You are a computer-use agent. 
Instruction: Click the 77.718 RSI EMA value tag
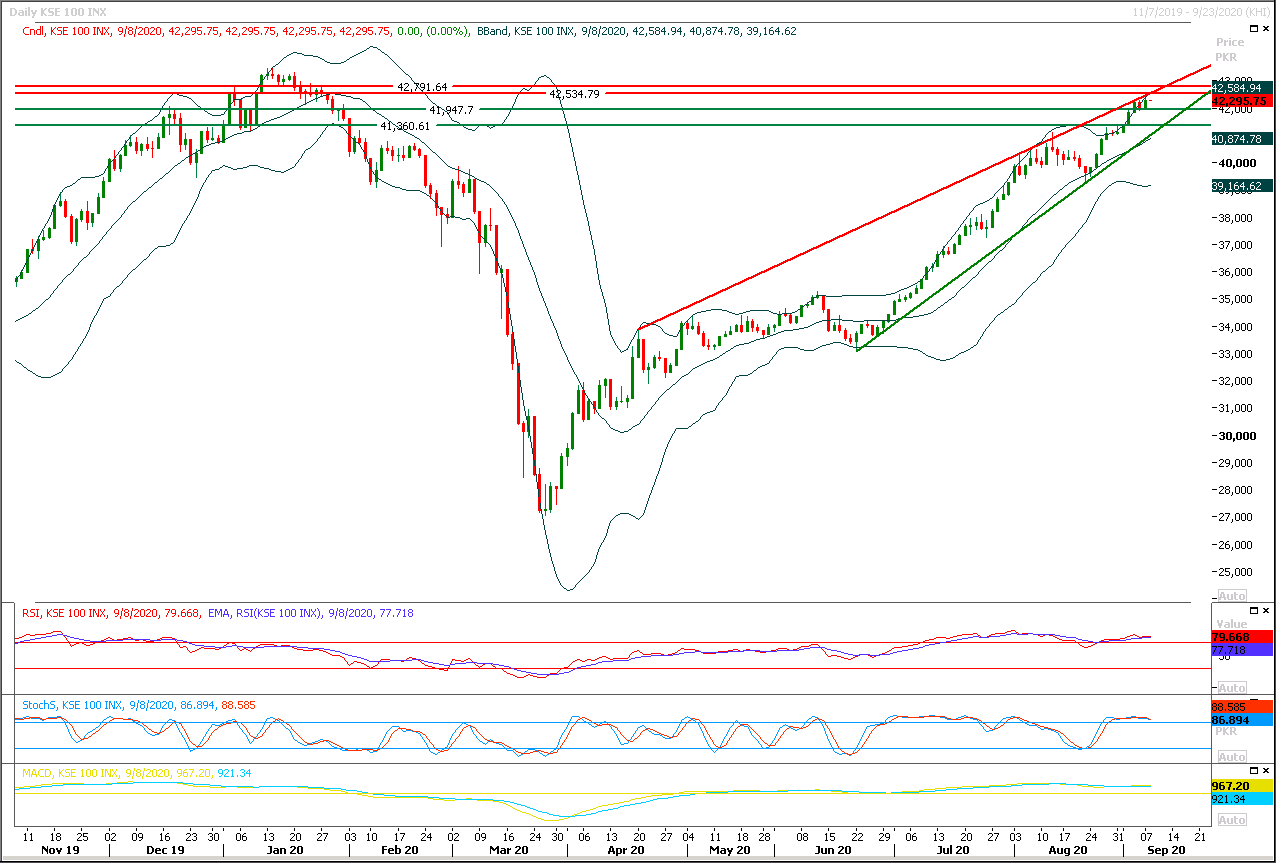(1240, 650)
